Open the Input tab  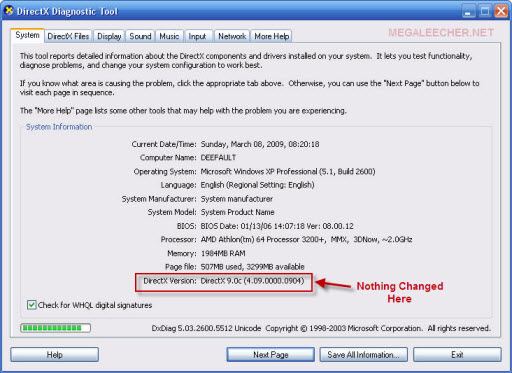pos(197,36)
